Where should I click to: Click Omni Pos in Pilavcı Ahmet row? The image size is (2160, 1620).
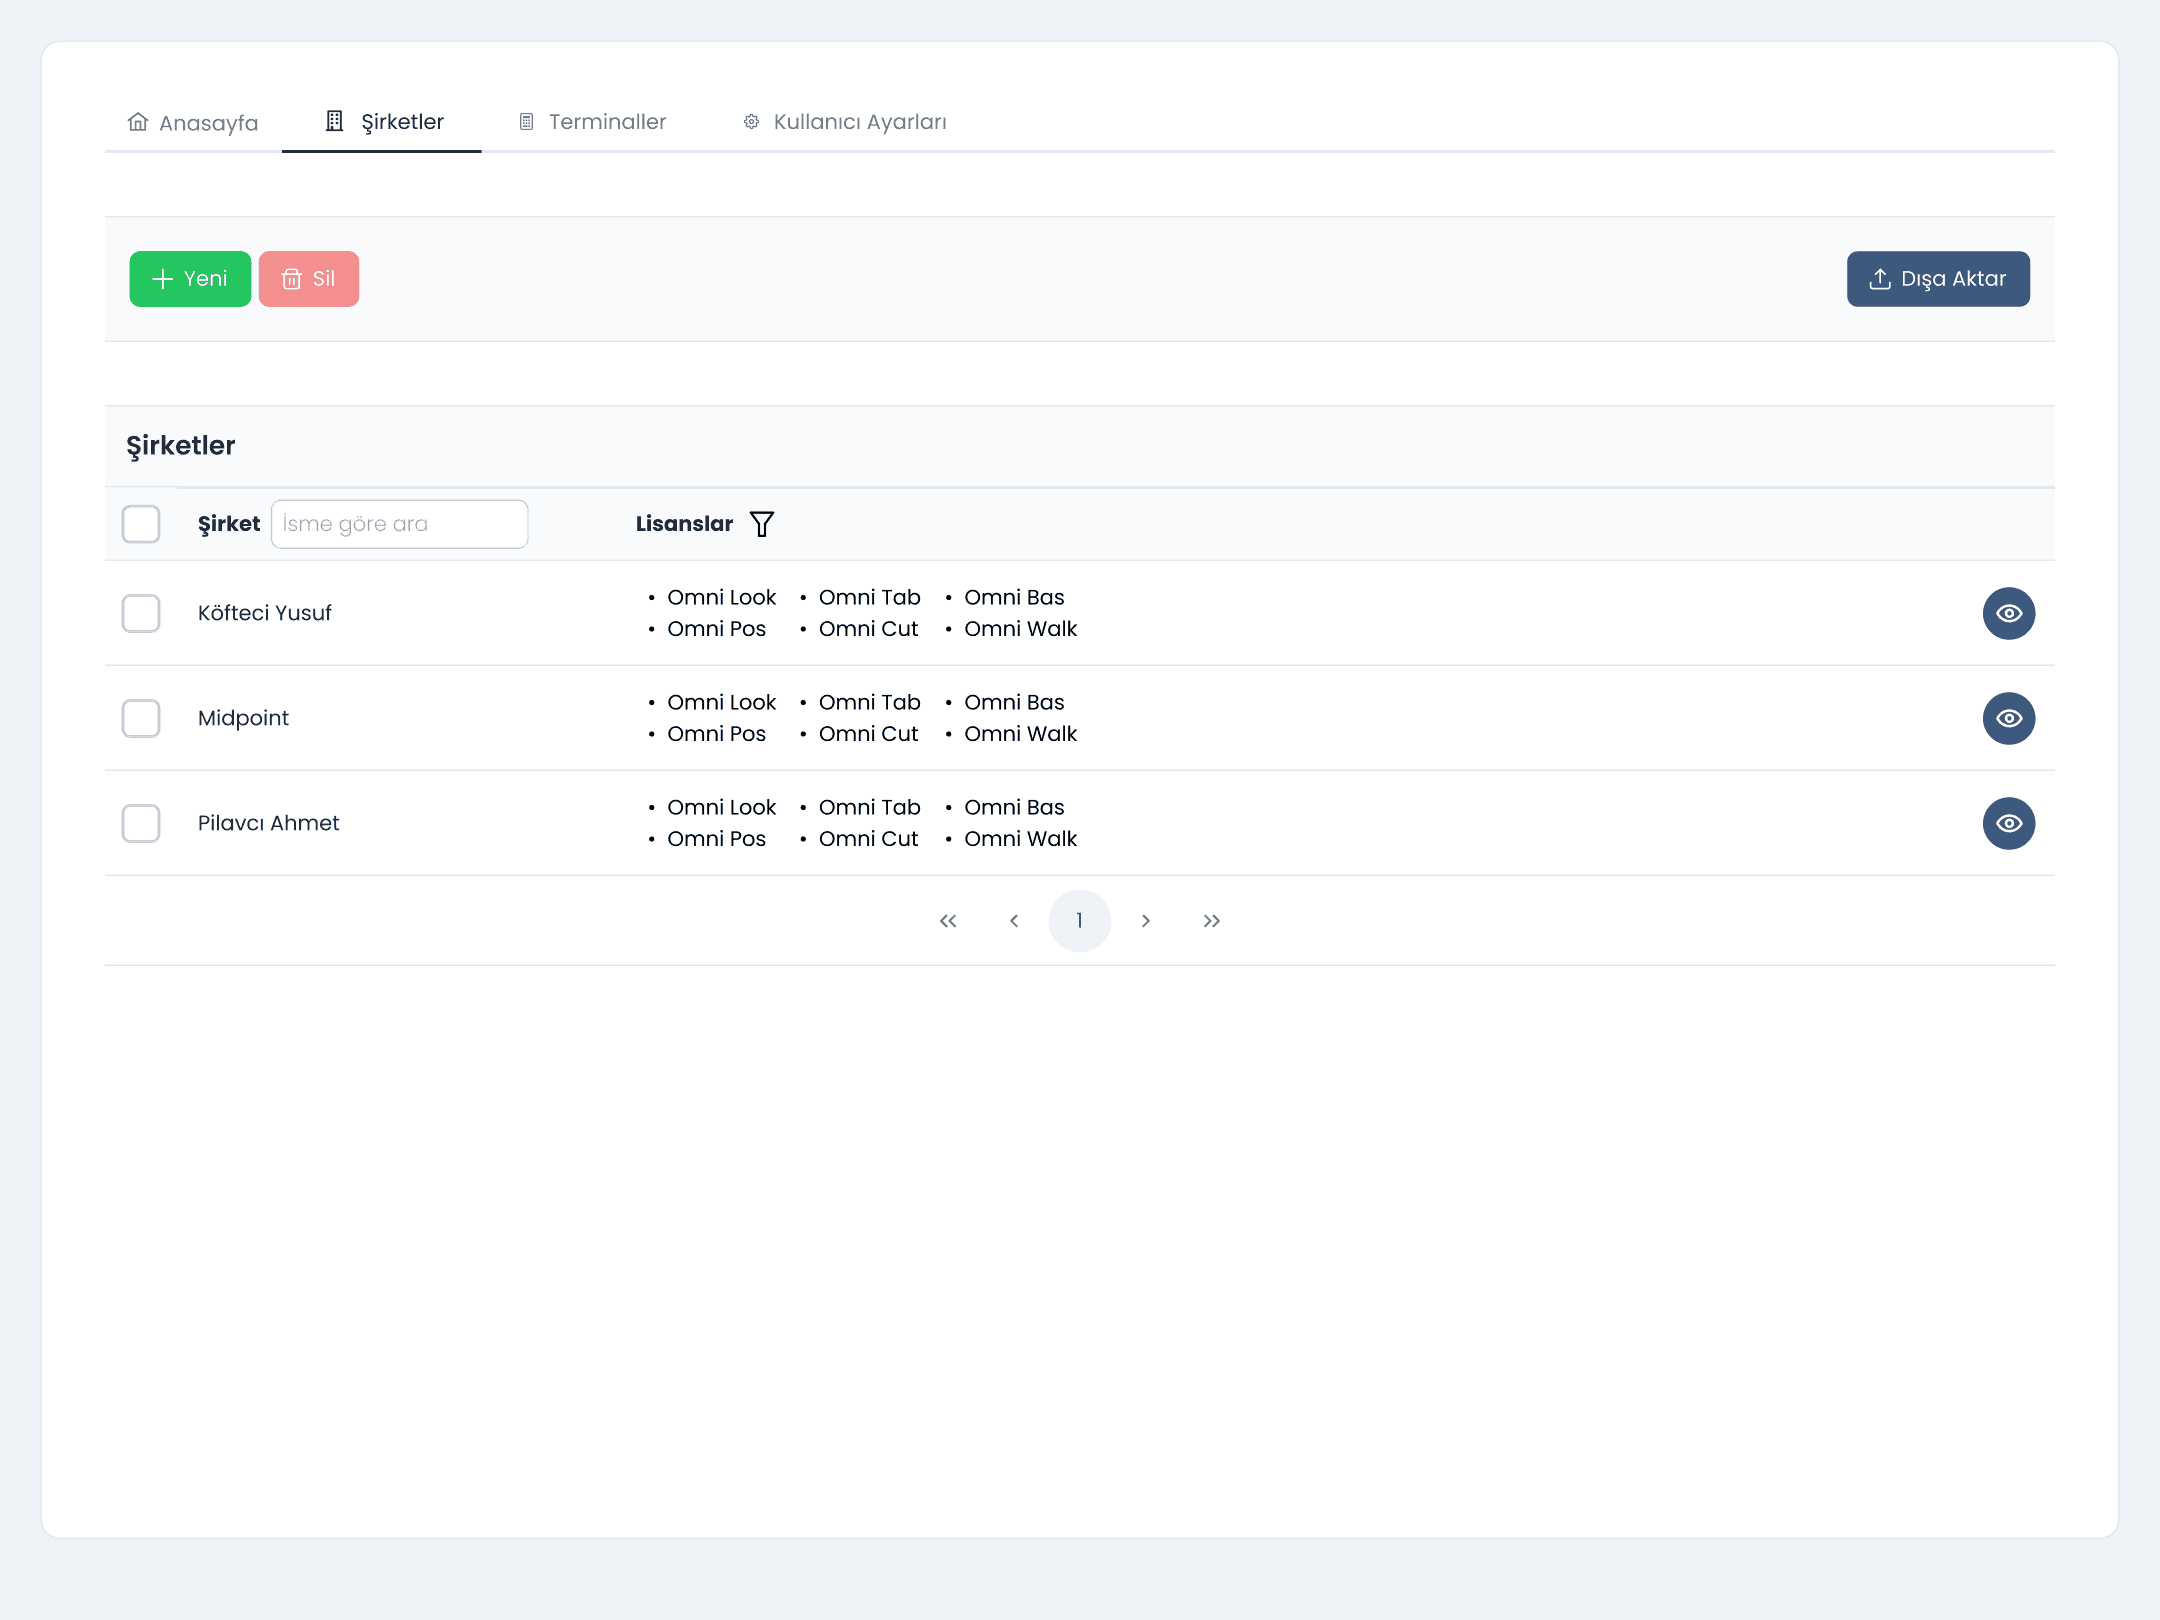(717, 839)
